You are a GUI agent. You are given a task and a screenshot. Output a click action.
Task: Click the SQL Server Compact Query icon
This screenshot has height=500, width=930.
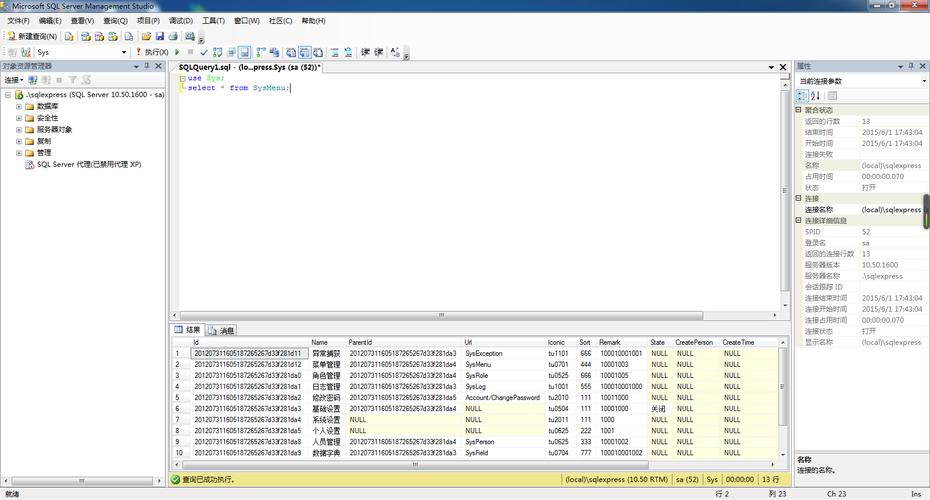tap(129, 36)
